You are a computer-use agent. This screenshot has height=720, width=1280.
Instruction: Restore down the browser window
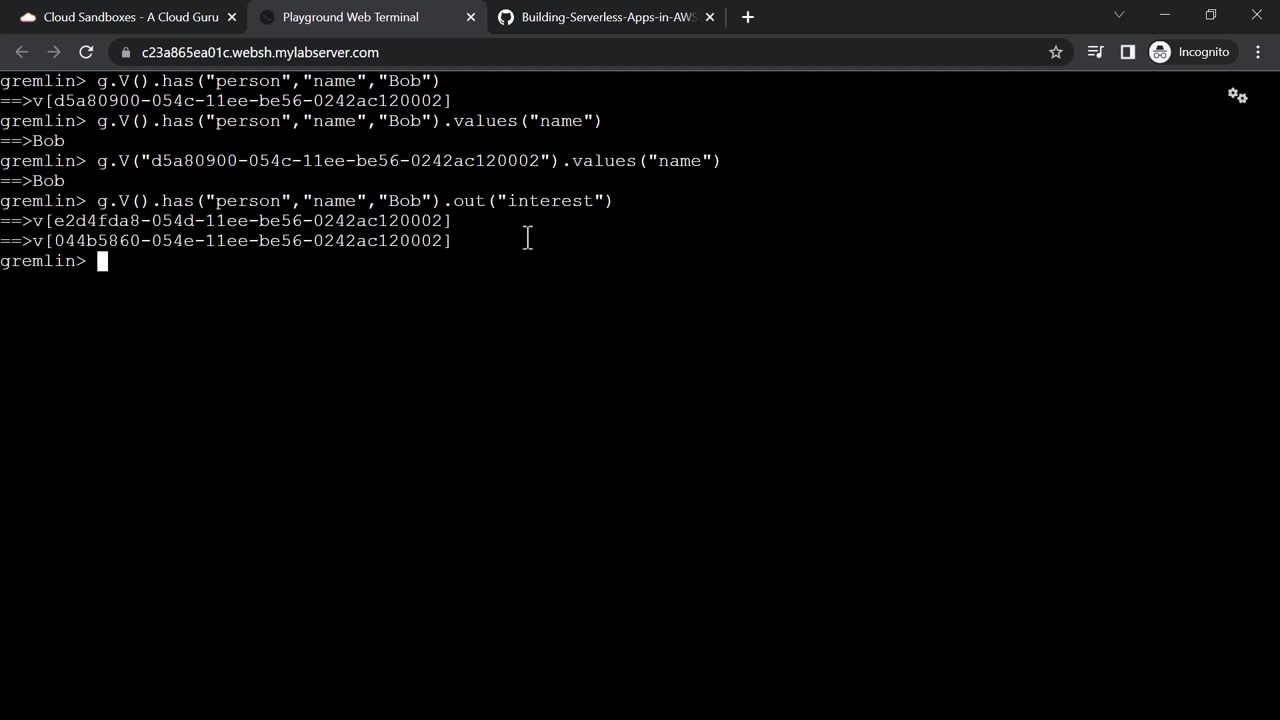coord(1211,15)
